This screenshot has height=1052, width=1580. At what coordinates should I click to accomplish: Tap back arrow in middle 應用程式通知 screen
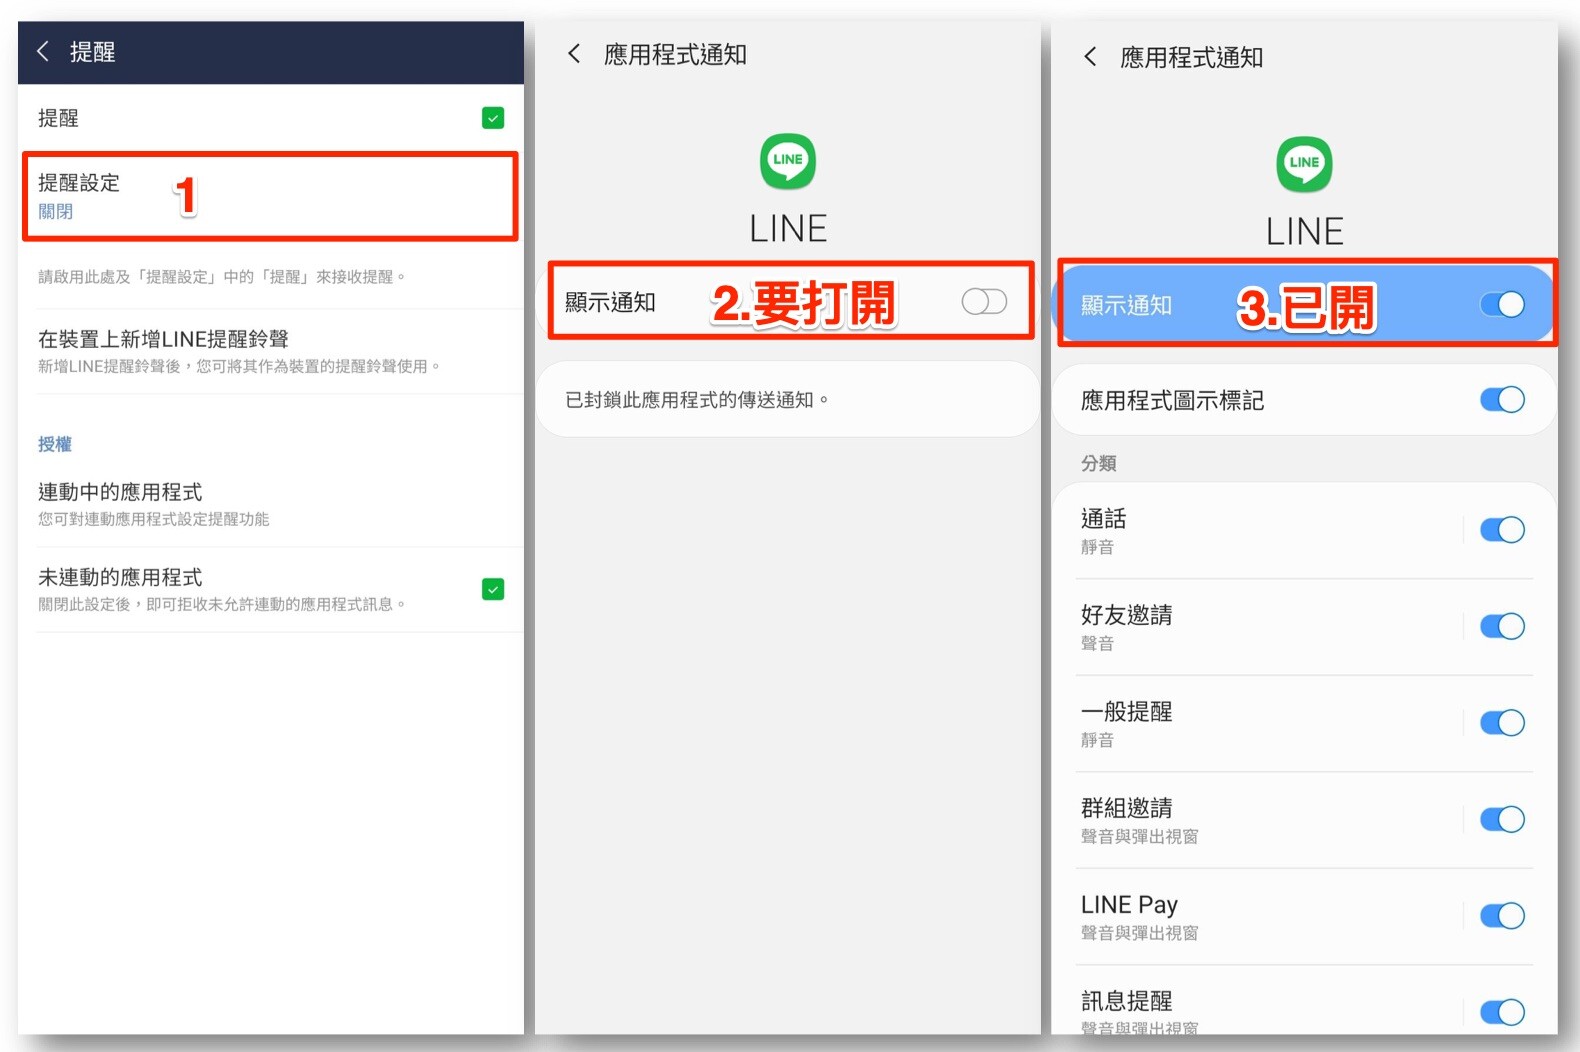574,54
